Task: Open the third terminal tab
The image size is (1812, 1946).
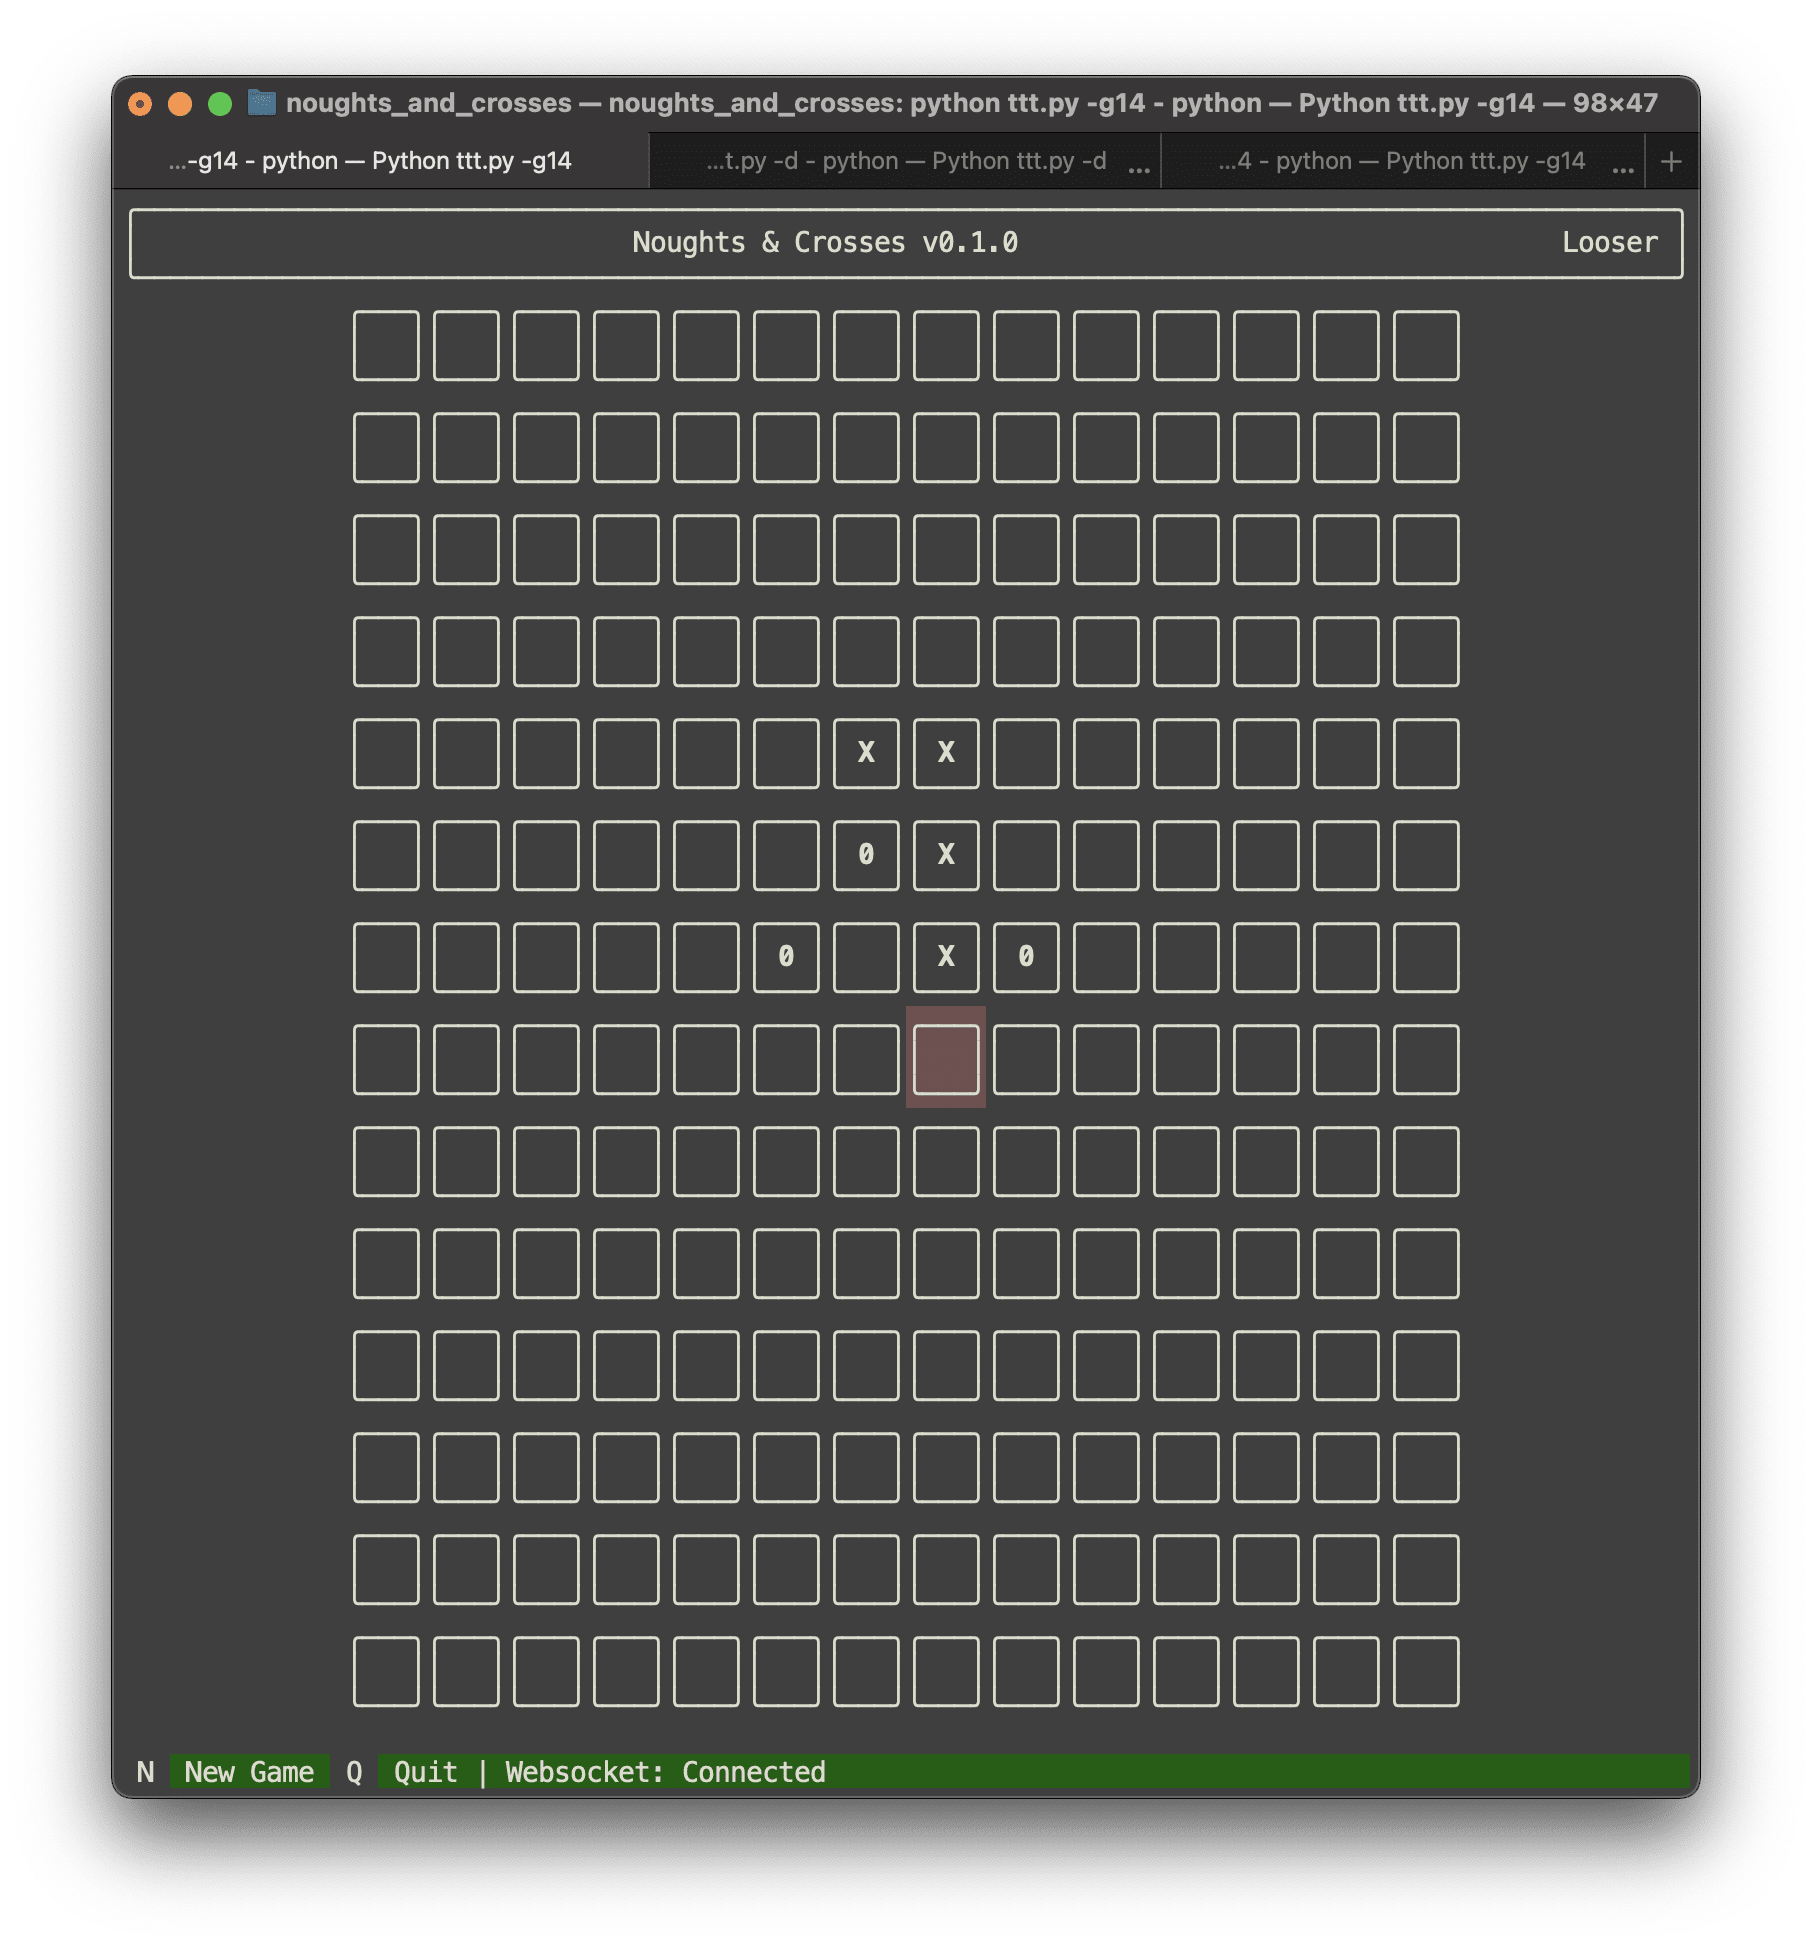Action: pyautogui.click(x=1400, y=160)
